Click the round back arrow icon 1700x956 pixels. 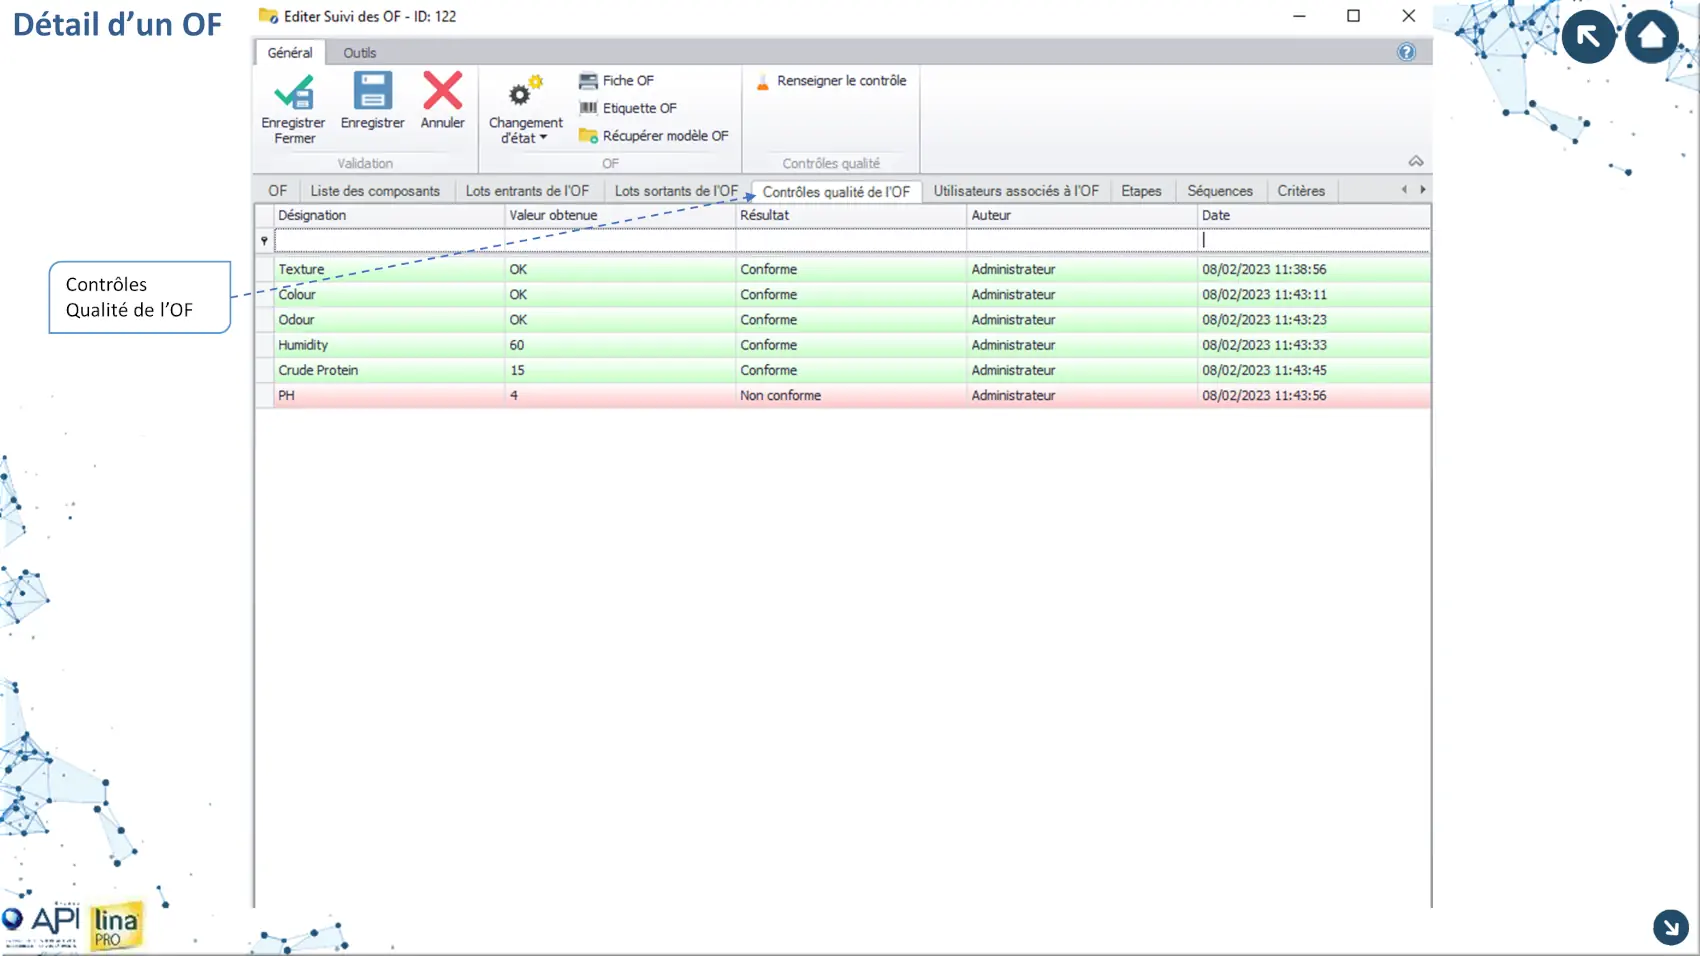[1588, 37]
